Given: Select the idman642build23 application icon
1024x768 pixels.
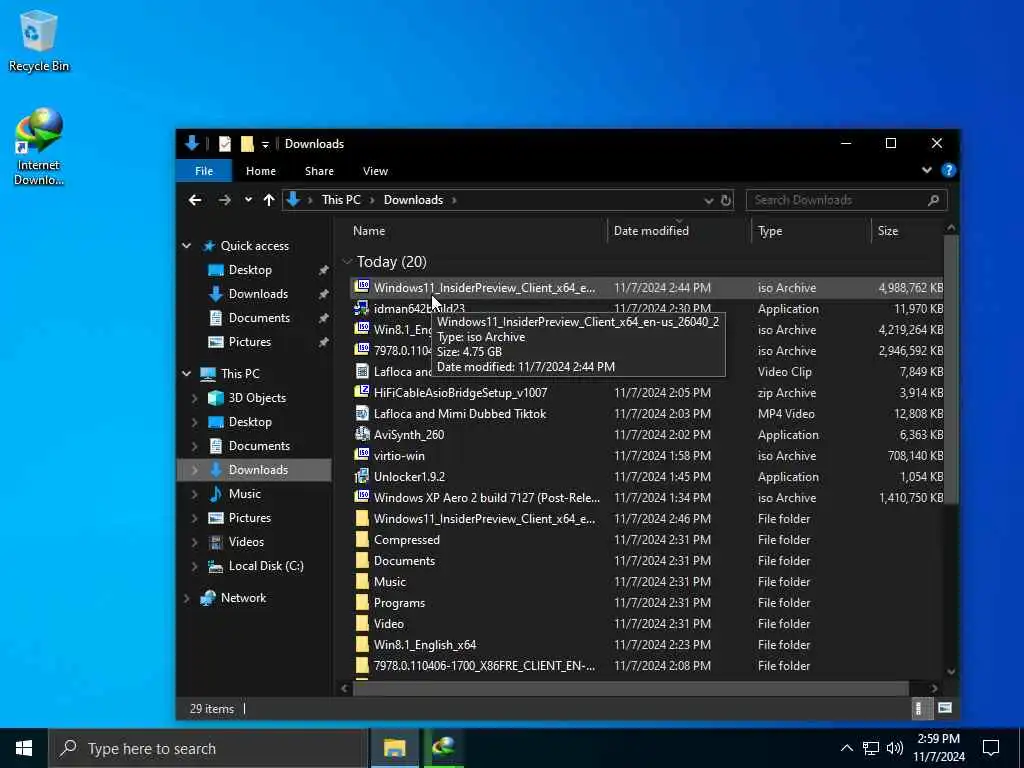Looking at the screenshot, I should [x=362, y=308].
